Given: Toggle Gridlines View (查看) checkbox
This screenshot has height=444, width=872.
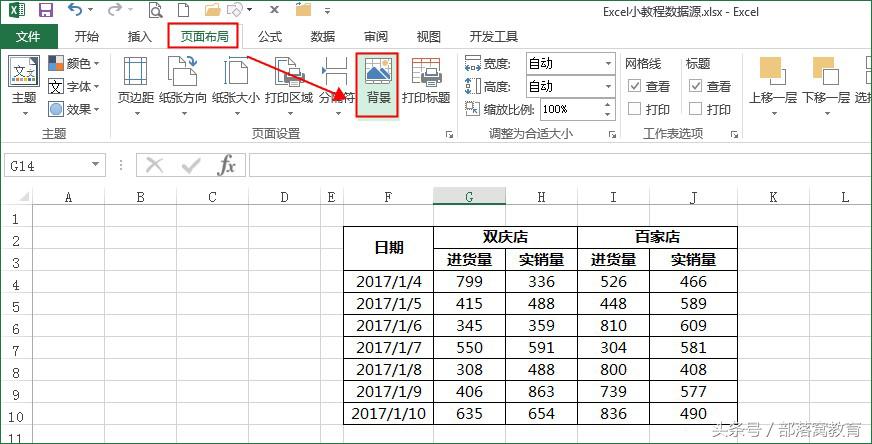Looking at the screenshot, I should 635,86.
